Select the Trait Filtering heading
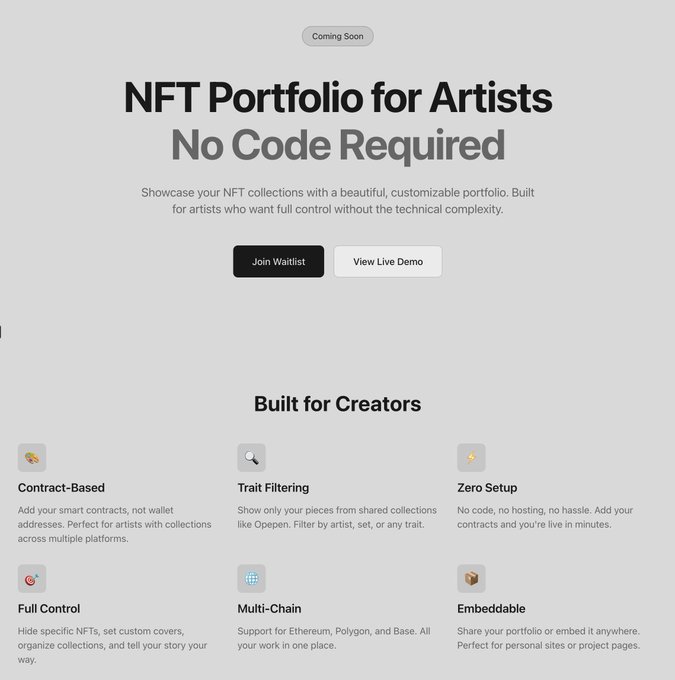 pos(273,488)
